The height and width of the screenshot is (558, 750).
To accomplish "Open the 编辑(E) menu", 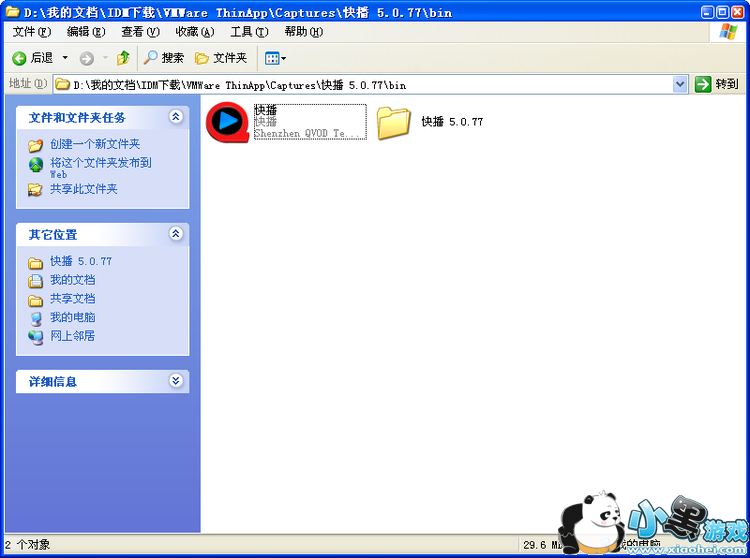I will click(x=86, y=32).
